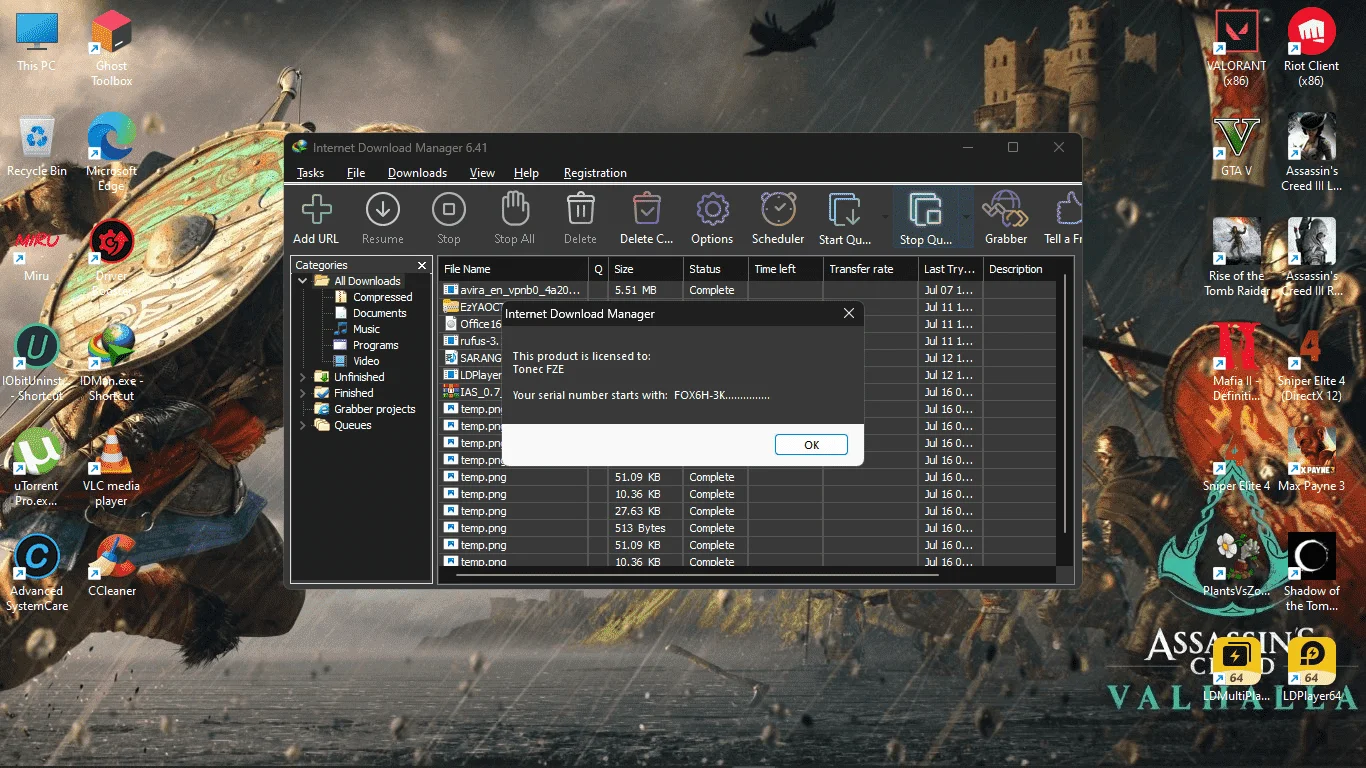Click the download list vertical scrollbar

1064,405
